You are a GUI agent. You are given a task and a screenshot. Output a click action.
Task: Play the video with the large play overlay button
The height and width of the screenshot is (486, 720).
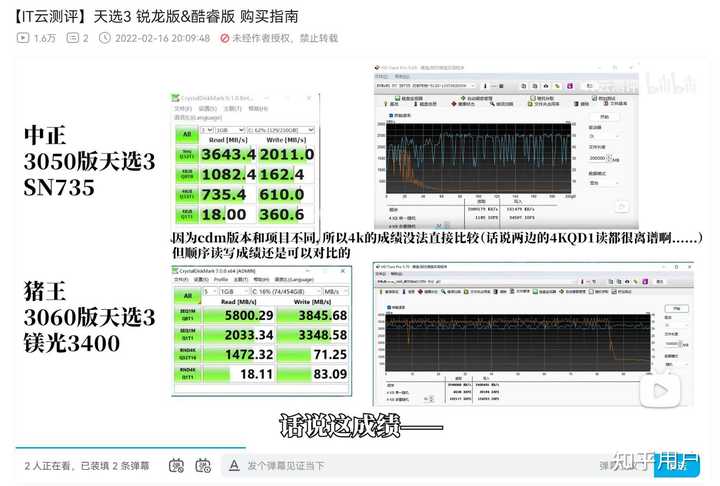(661, 391)
